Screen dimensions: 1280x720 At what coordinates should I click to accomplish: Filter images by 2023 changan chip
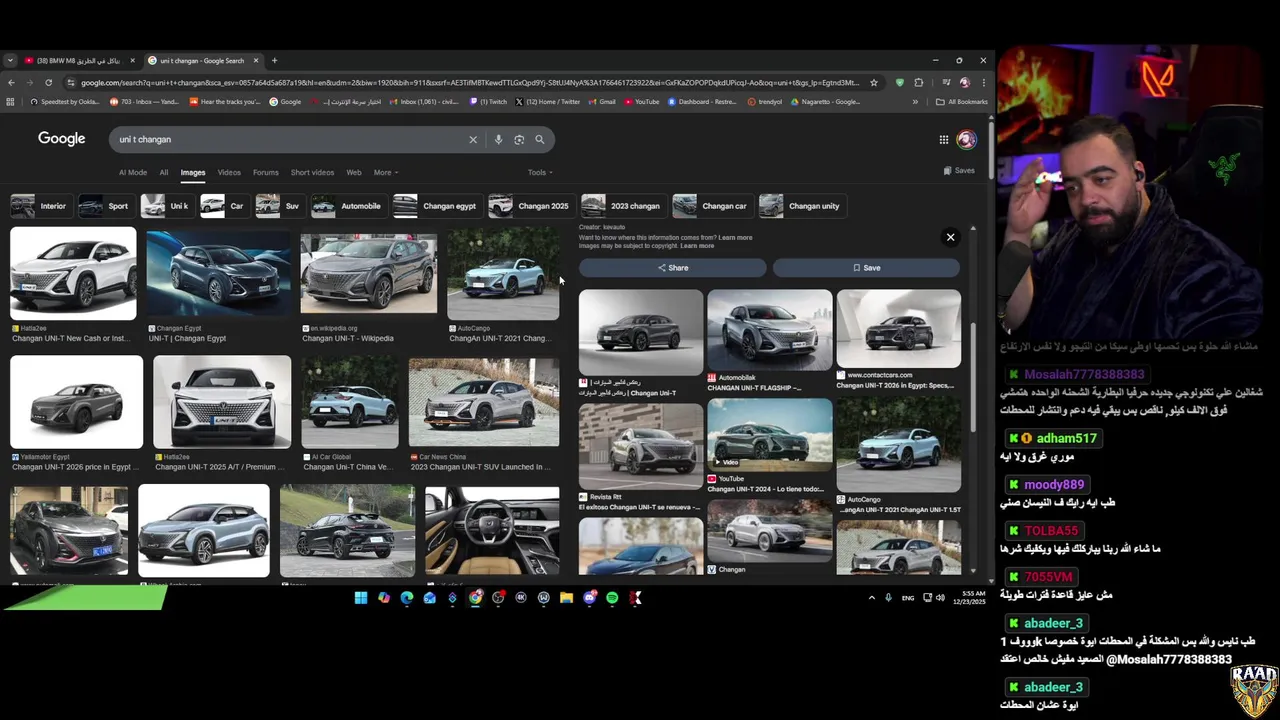coord(623,206)
